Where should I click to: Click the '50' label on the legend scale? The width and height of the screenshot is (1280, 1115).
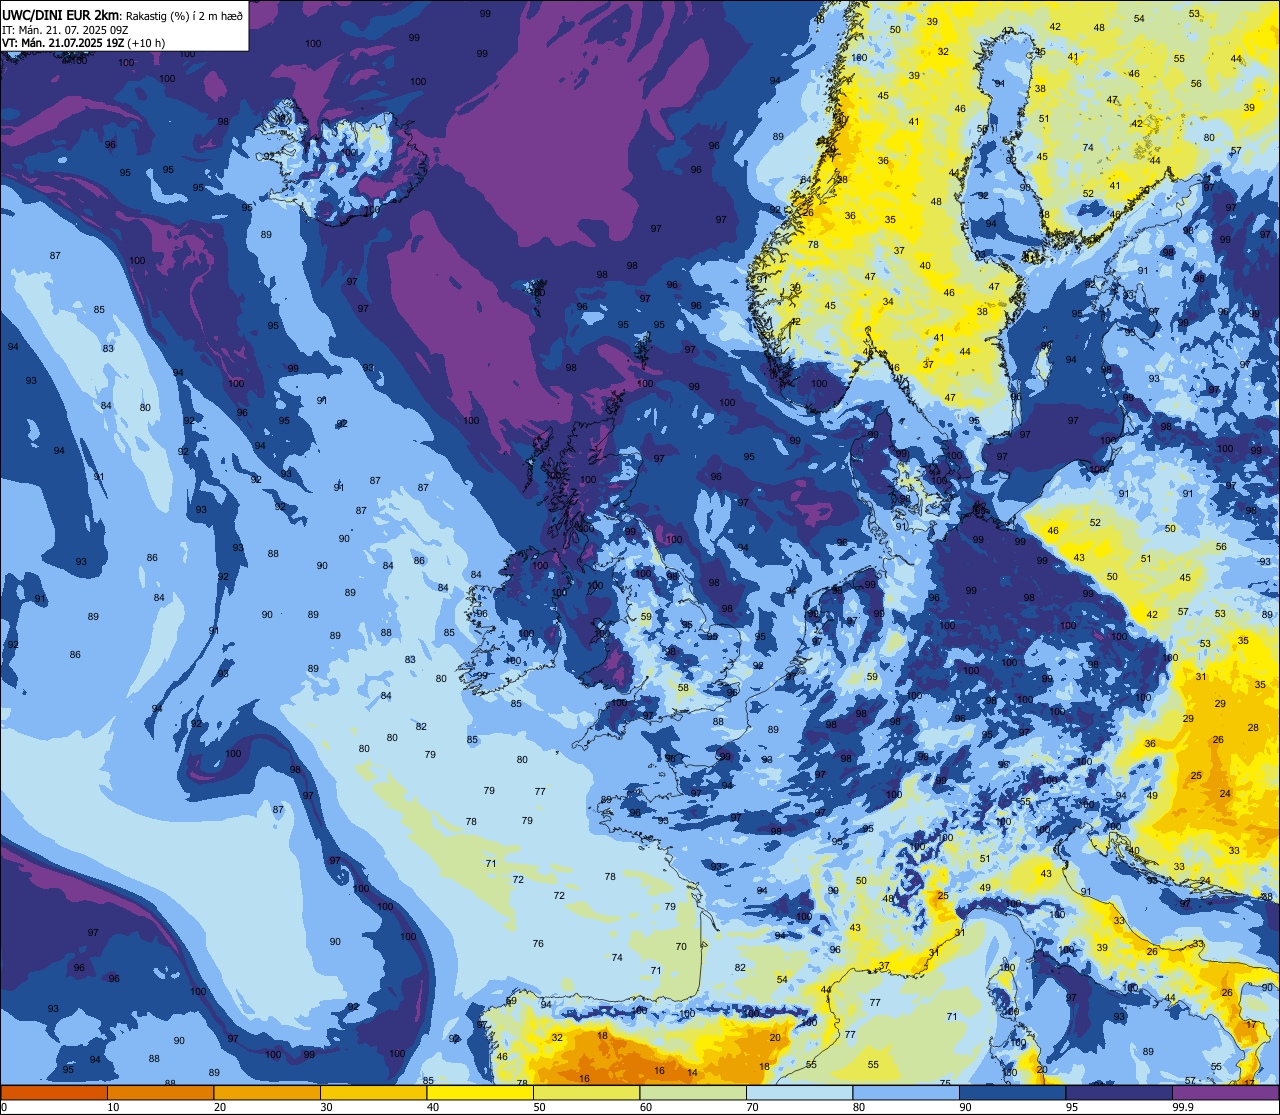(x=539, y=1107)
